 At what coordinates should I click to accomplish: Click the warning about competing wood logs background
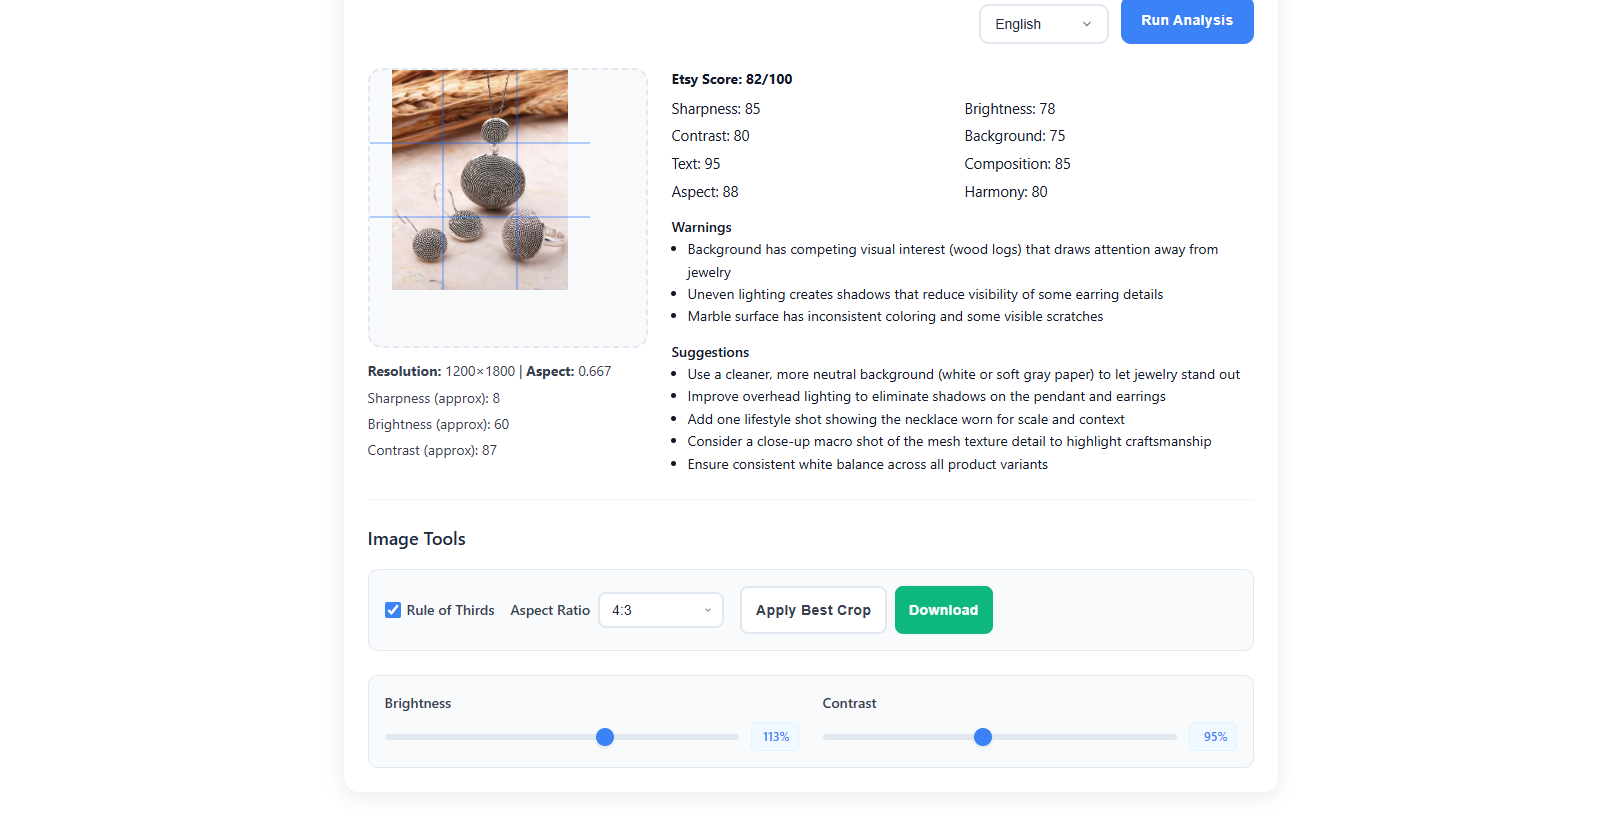953,261
